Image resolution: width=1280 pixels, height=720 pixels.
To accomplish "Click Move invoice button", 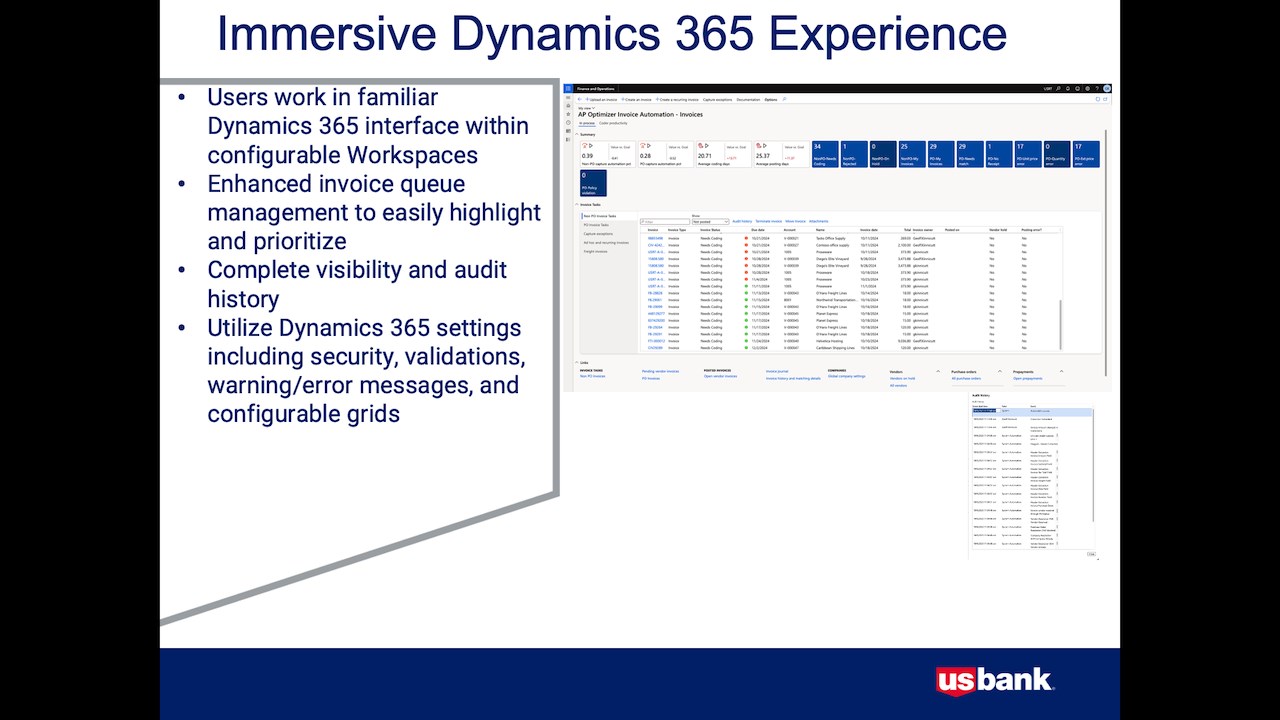I will pyautogui.click(x=796, y=221).
